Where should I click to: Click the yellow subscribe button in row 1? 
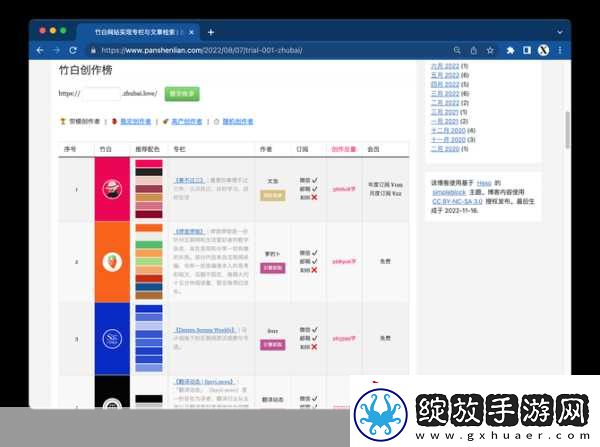[x=272, y=196]
